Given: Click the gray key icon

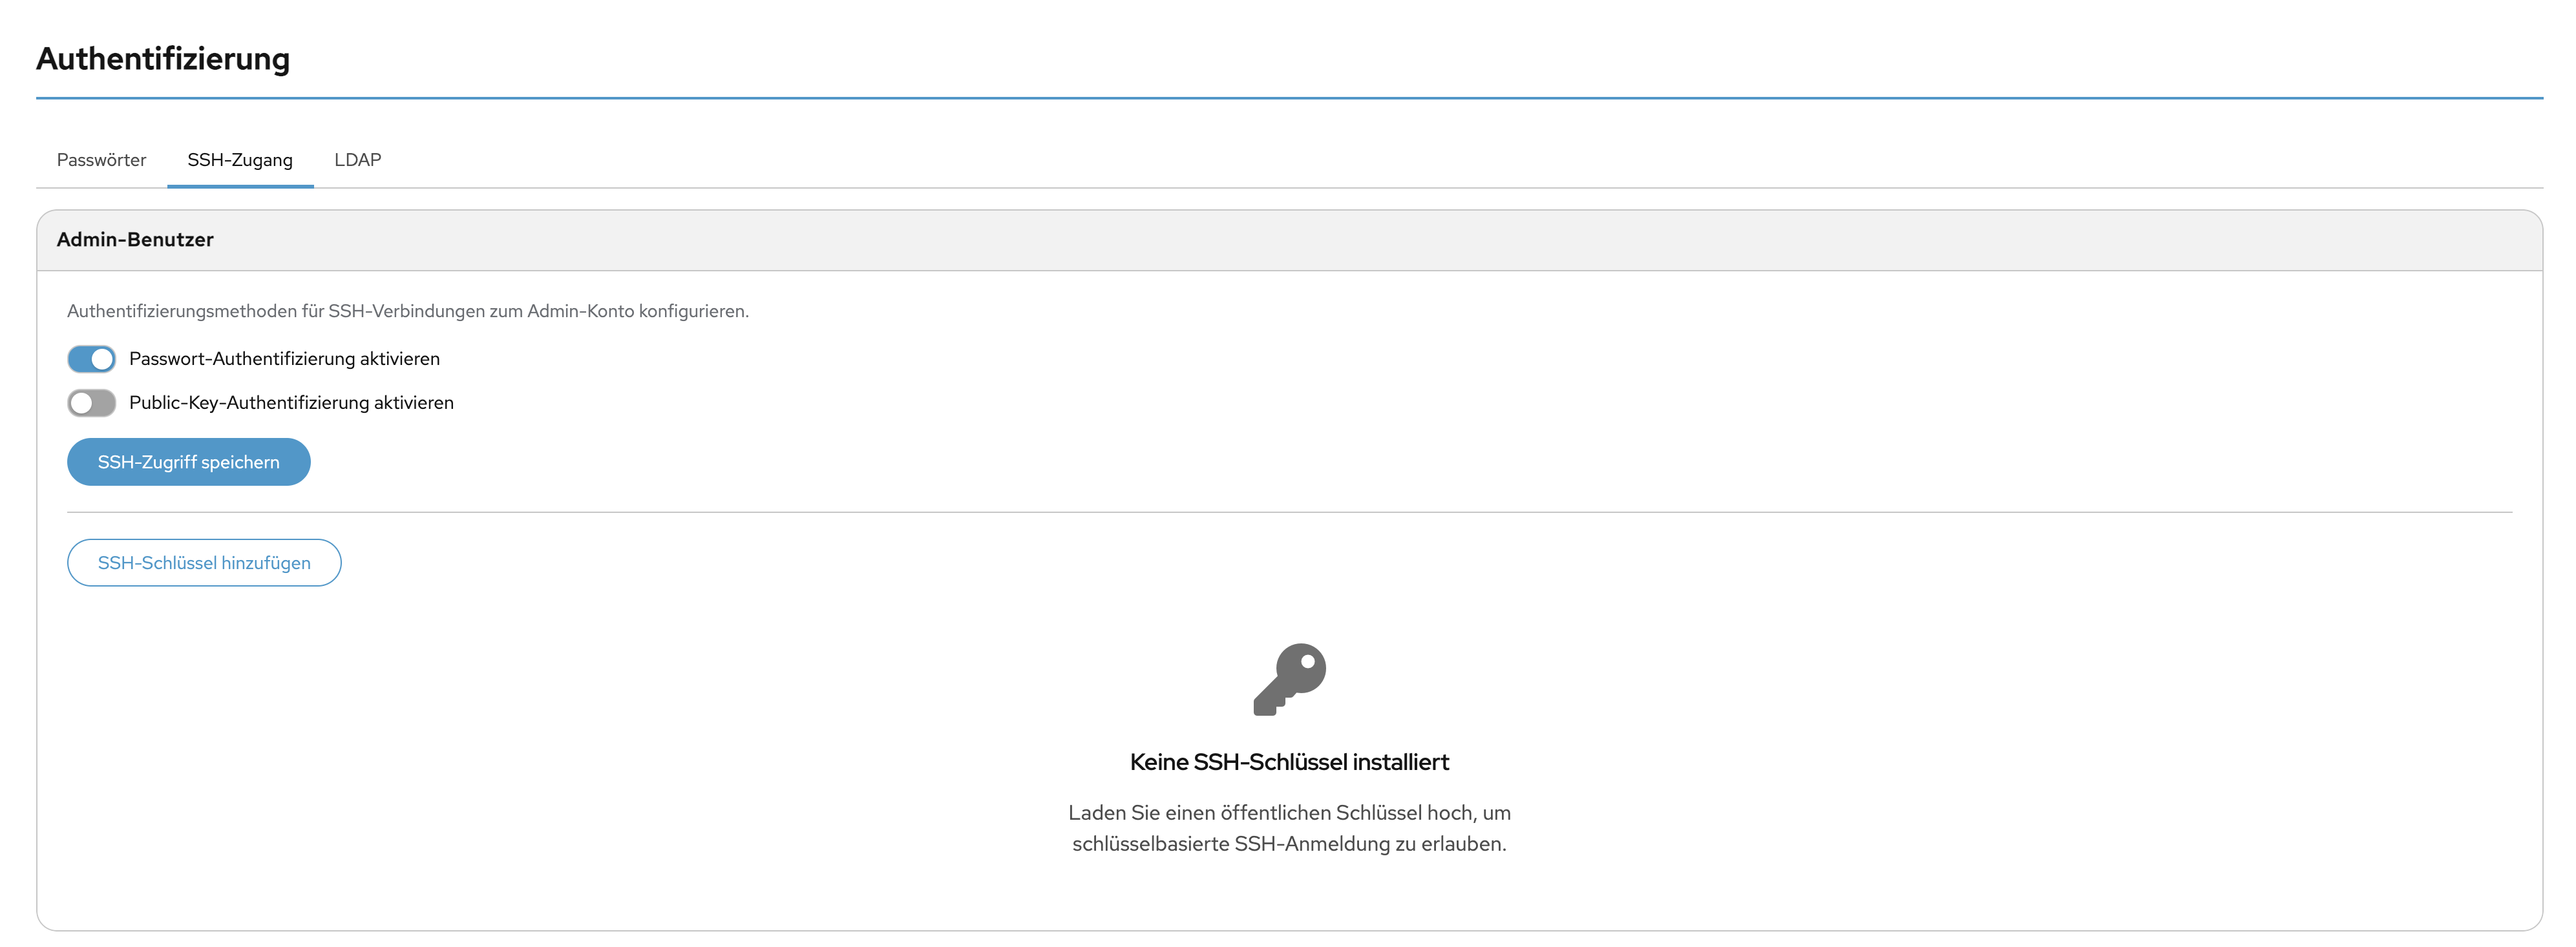Looking at the screenshot, I should (1289, 679).
